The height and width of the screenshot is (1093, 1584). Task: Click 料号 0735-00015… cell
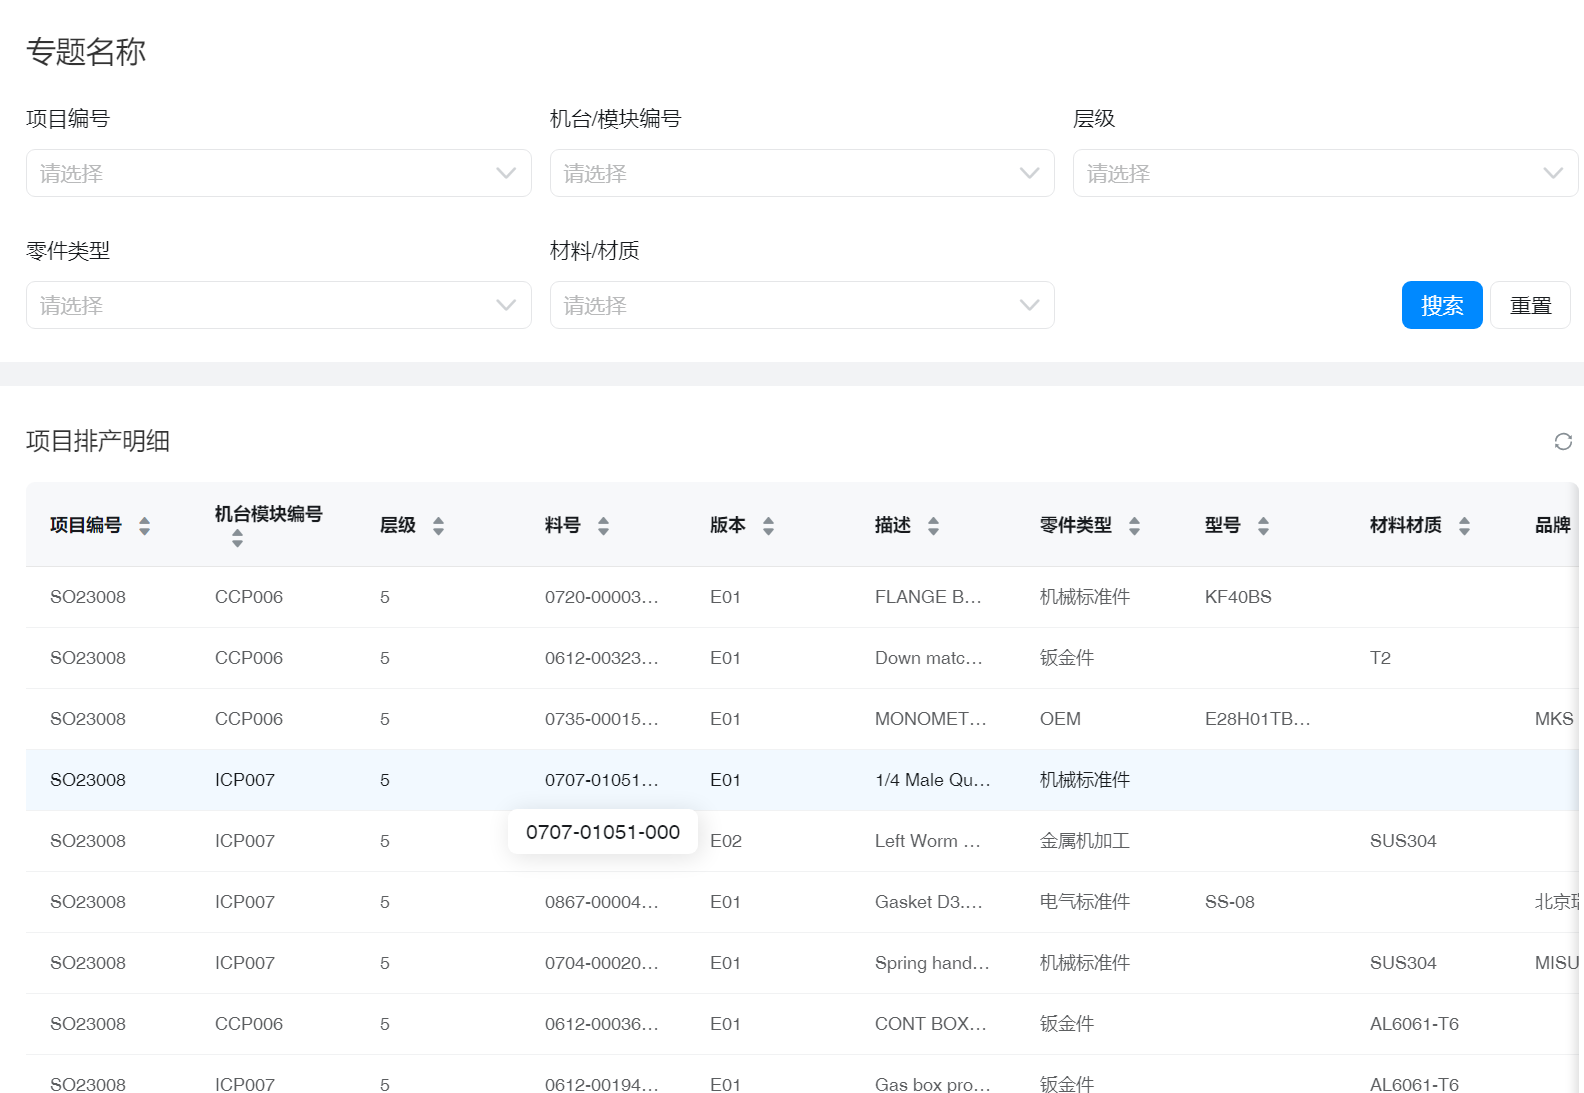(x=602, y=719)
